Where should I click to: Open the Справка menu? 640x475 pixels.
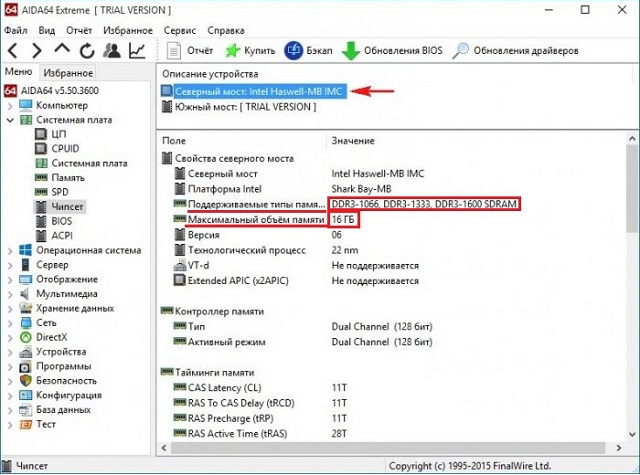226,31
